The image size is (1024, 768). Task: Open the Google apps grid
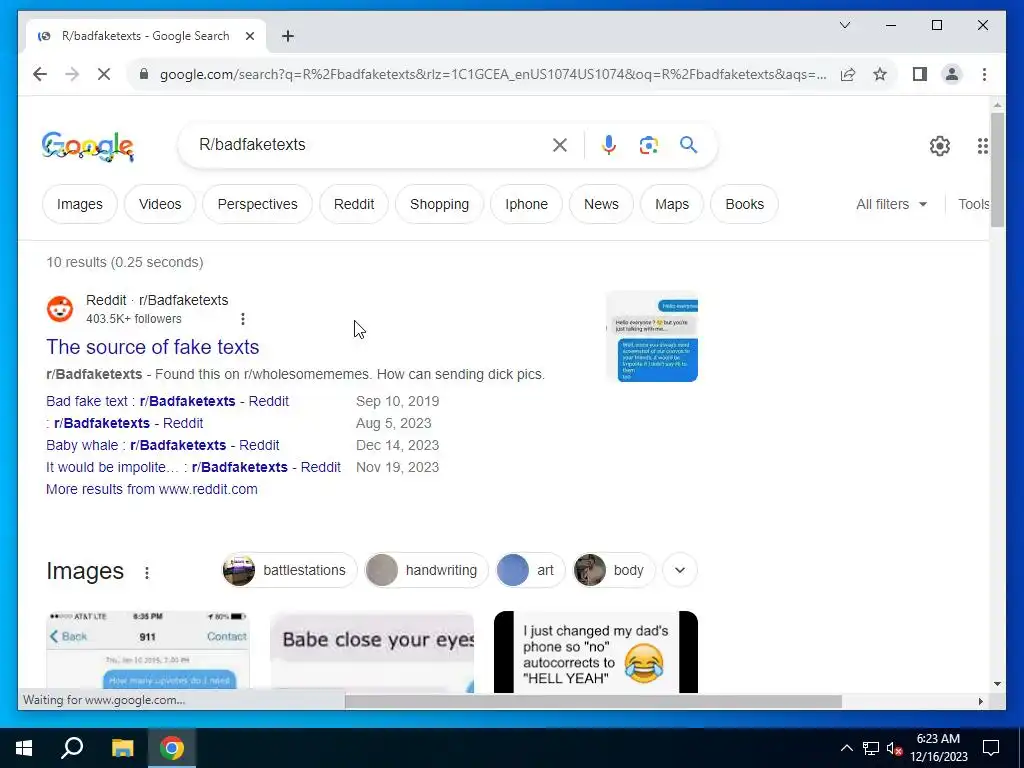point(982,146)
